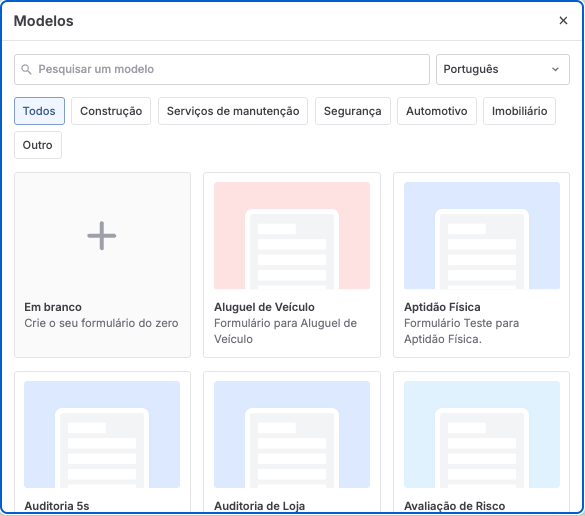Click the language dropdown chevron arrow
This screenshot has height=516, width=585.
click(x=556, y=69)
